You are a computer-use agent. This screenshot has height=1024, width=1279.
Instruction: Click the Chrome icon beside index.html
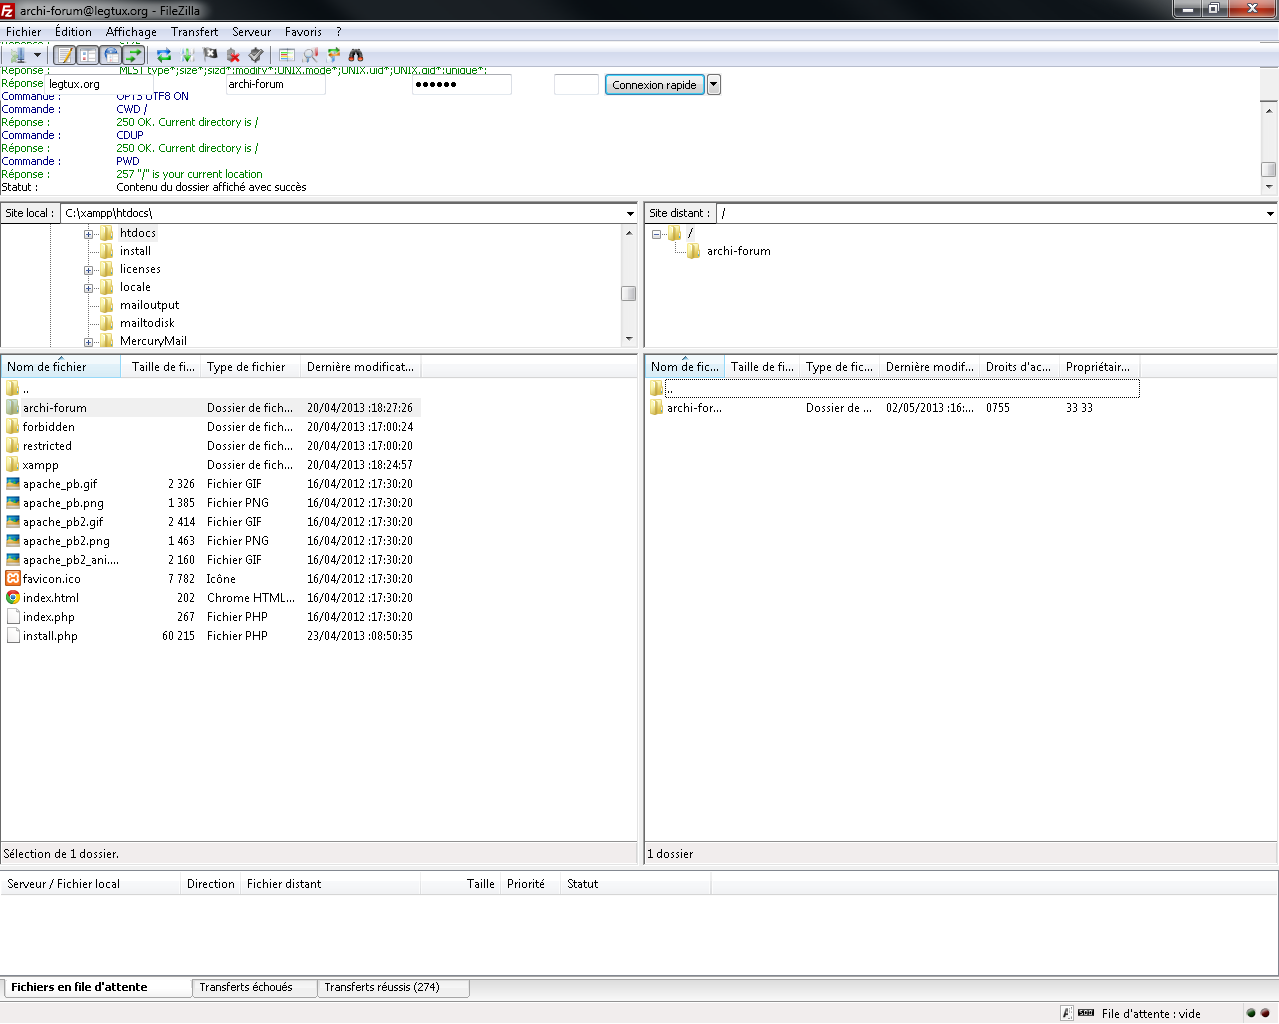13,597
